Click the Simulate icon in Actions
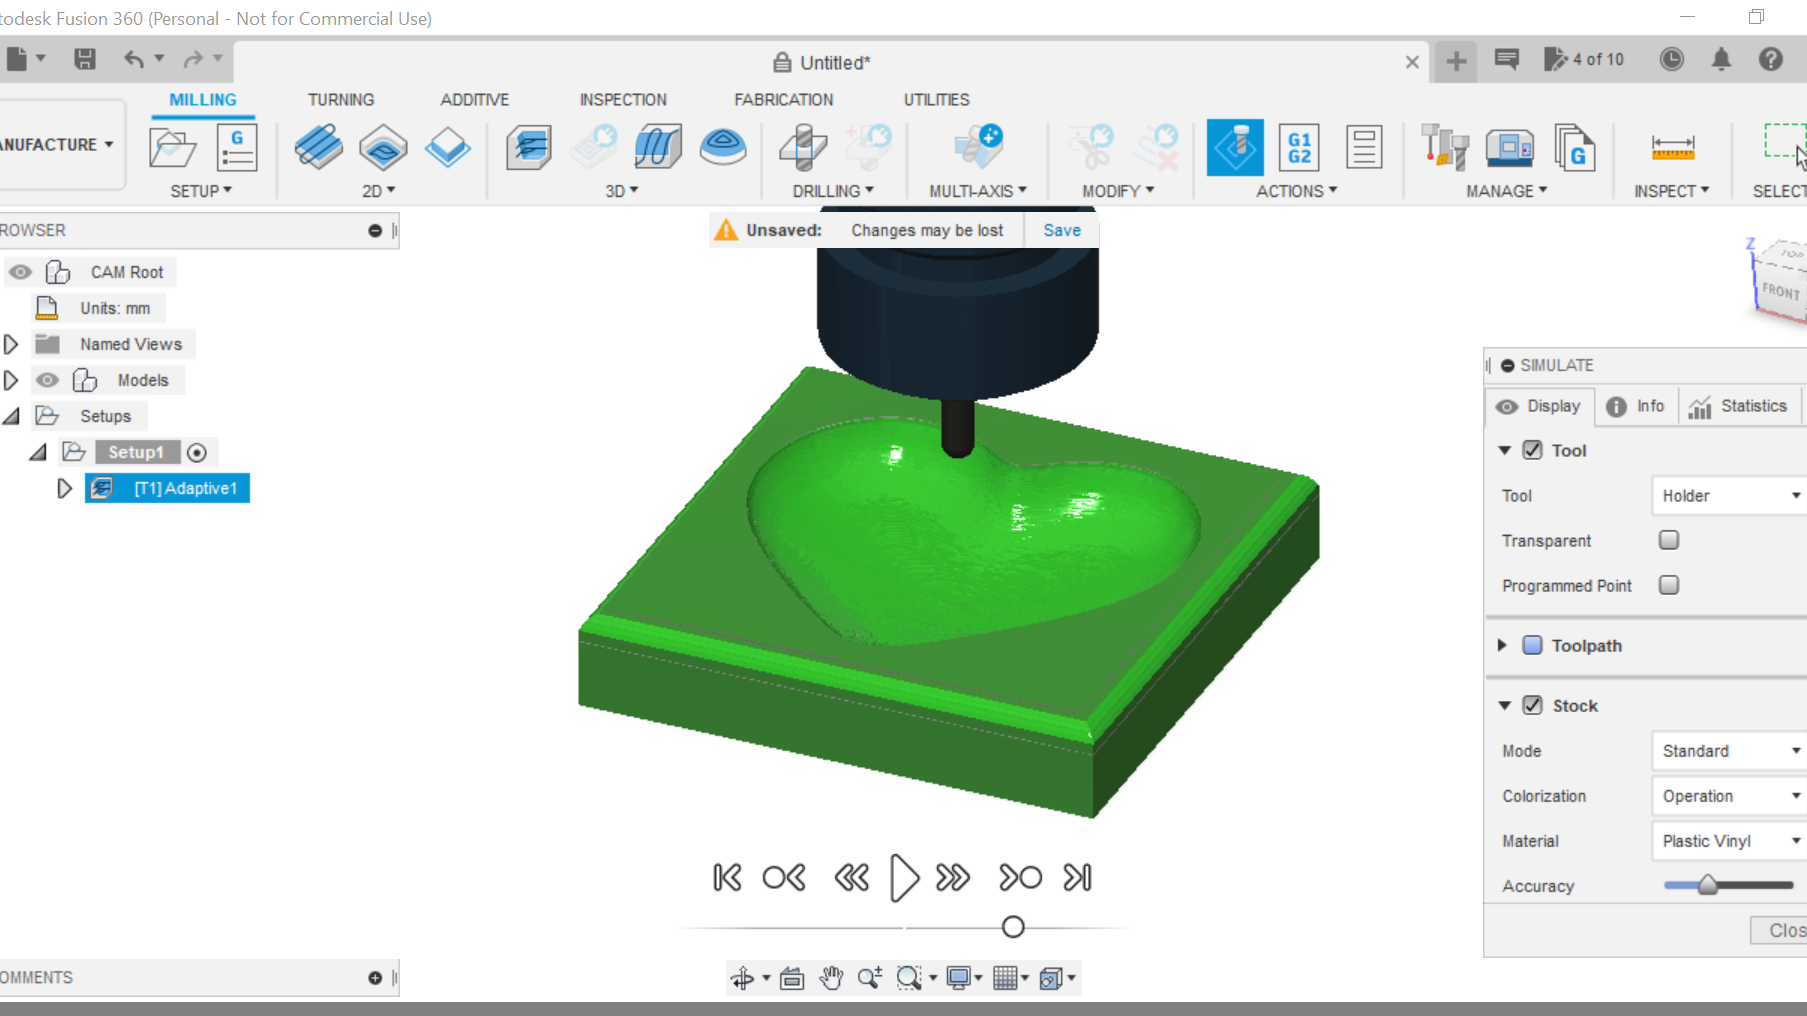This screenshot has height=1016, width=1807. tap(1235, 147)
